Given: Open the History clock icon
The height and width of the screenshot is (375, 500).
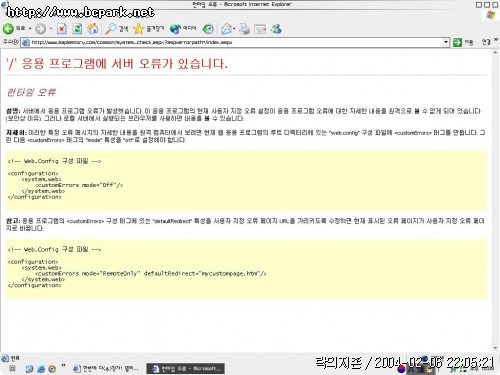Looking at the screenshot, I should click(x=208, y=29).
